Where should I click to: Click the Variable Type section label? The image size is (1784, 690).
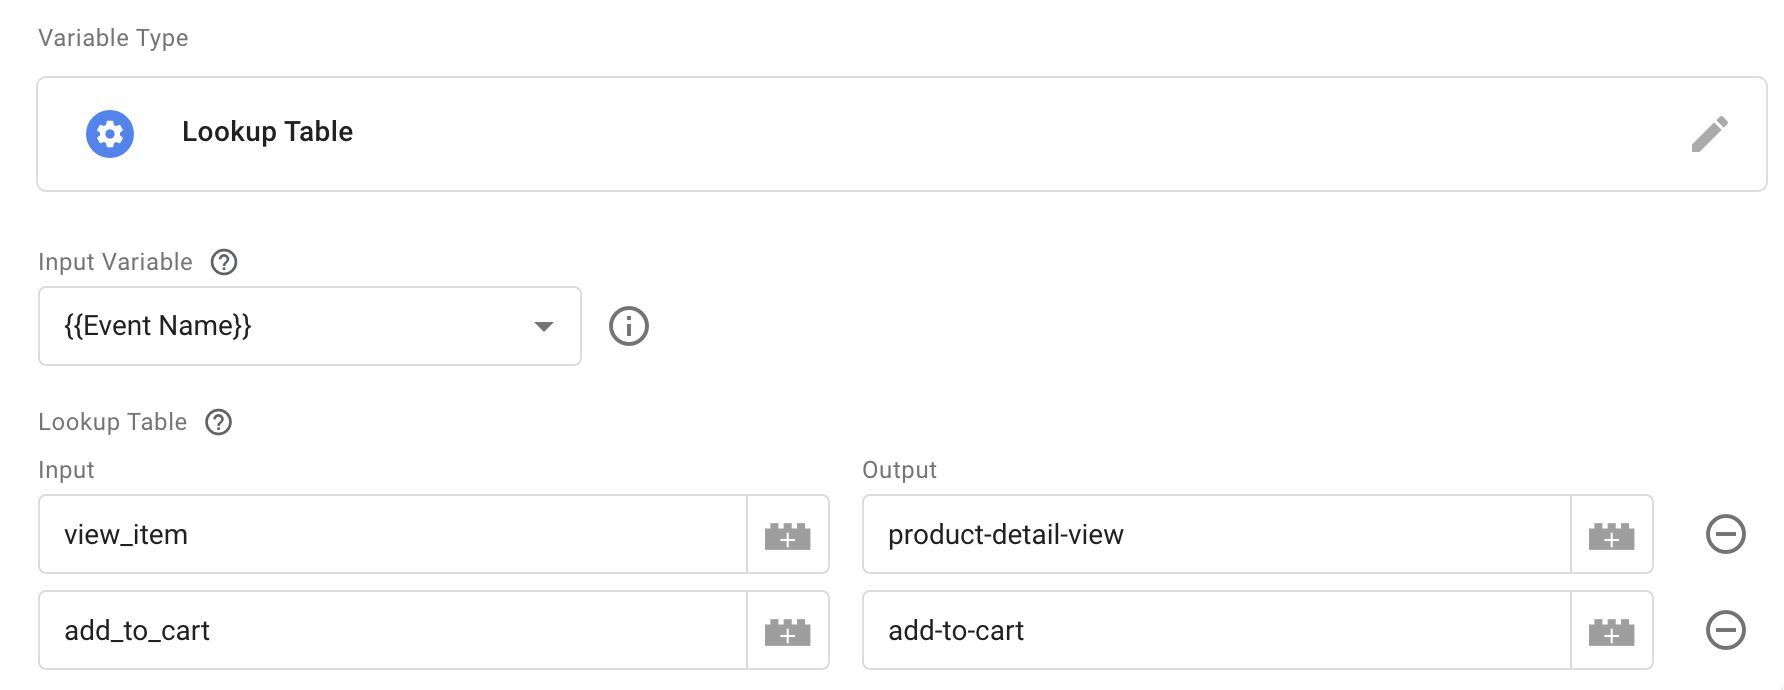pyautogui.click(x=113, y=38)
